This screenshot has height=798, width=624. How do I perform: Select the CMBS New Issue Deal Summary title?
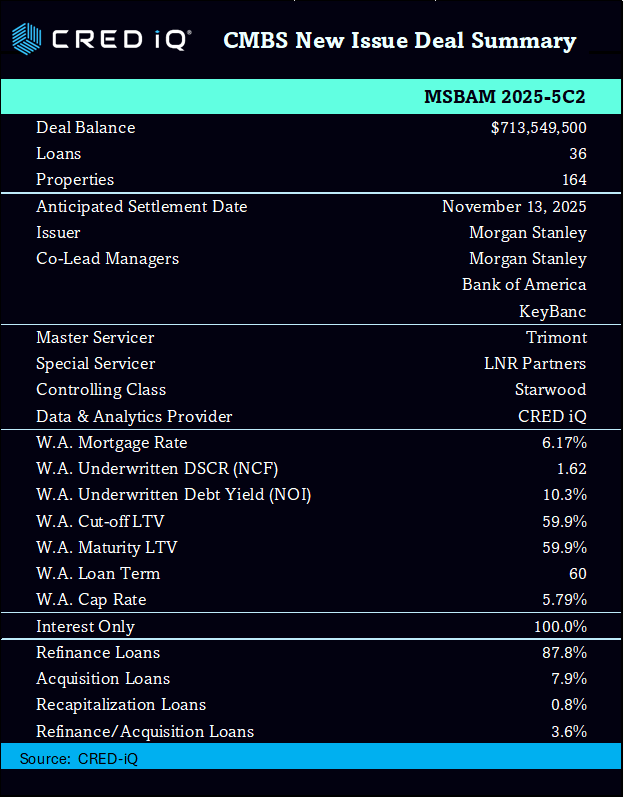(x=399, y=41)
